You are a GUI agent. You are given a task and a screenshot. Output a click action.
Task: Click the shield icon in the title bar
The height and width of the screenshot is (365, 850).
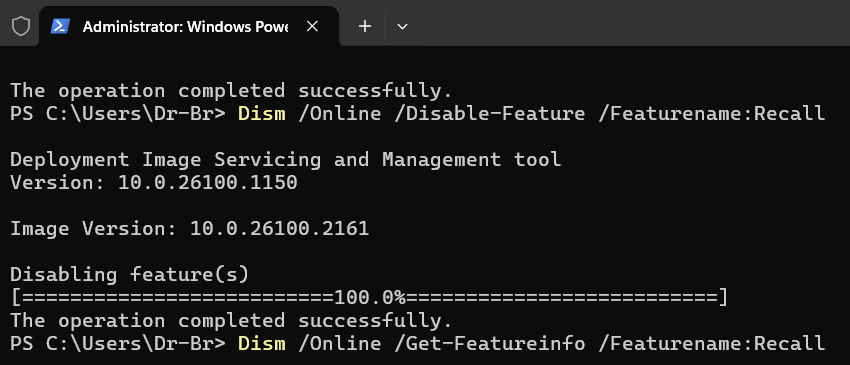pyautogui.click(x=21, y=26)
